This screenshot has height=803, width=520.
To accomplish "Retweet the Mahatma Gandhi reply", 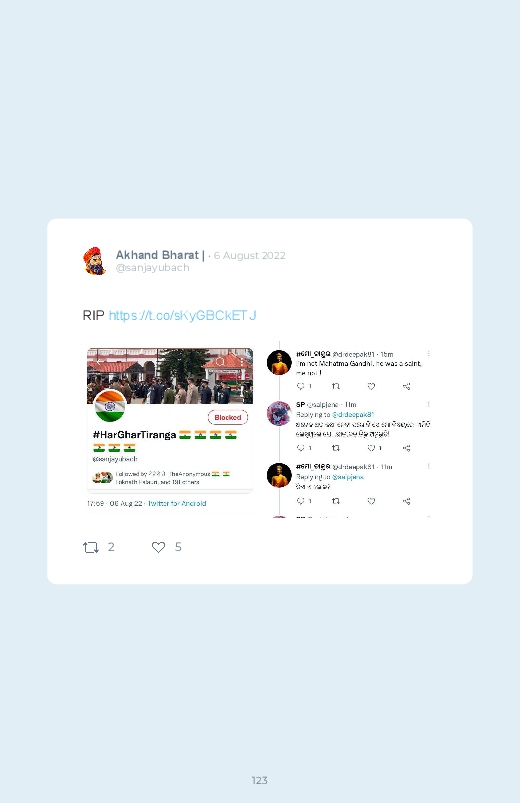I will tap(336, 386).
